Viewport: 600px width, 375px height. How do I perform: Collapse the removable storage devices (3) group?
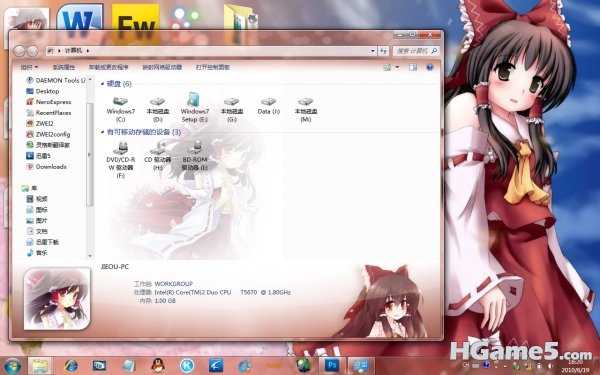102,132
